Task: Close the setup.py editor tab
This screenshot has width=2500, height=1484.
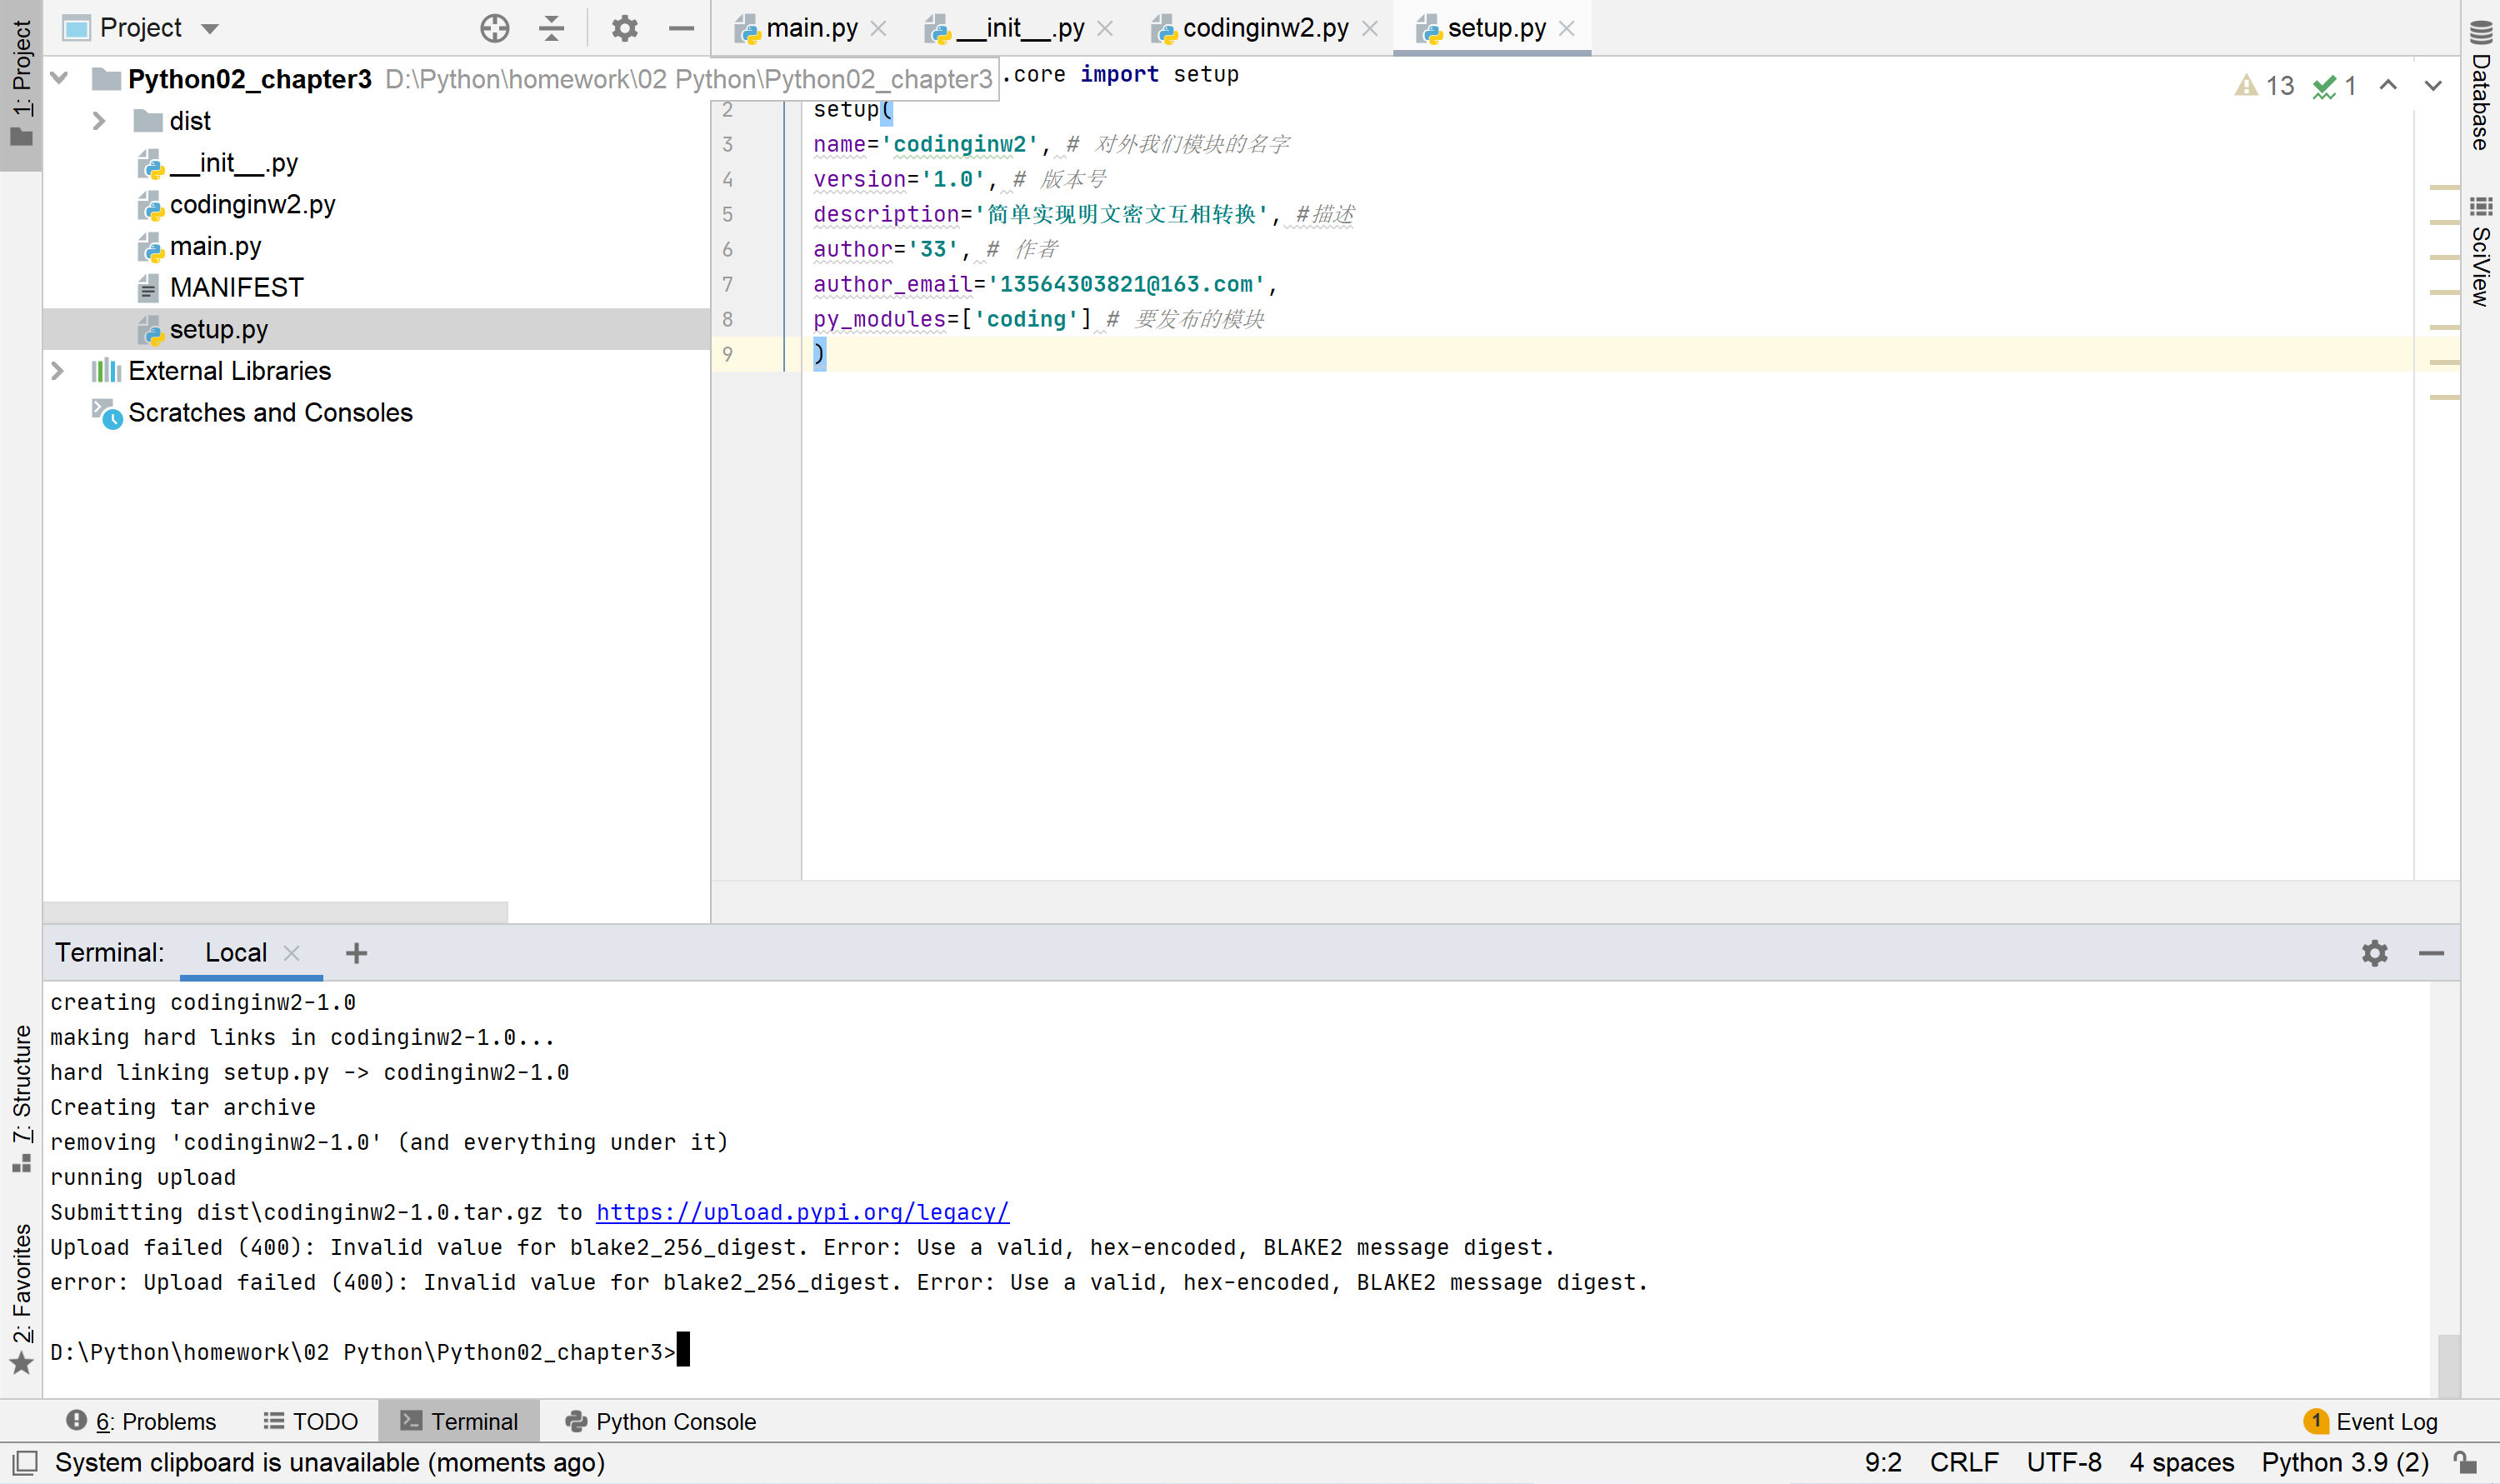Action: (x=1567, y=29)
